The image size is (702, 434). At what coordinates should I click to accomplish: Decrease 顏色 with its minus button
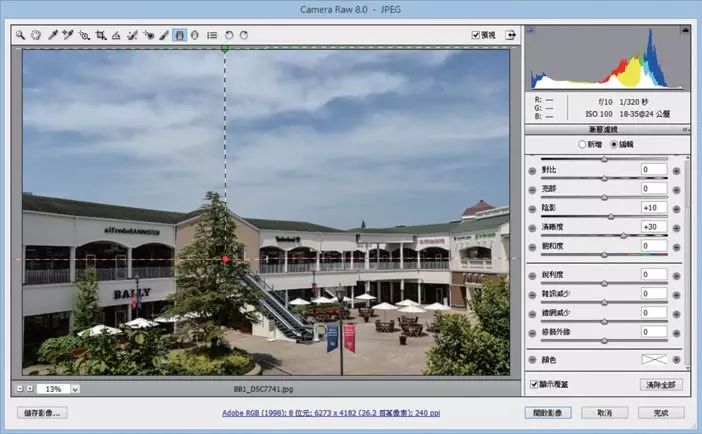[532, 360]
